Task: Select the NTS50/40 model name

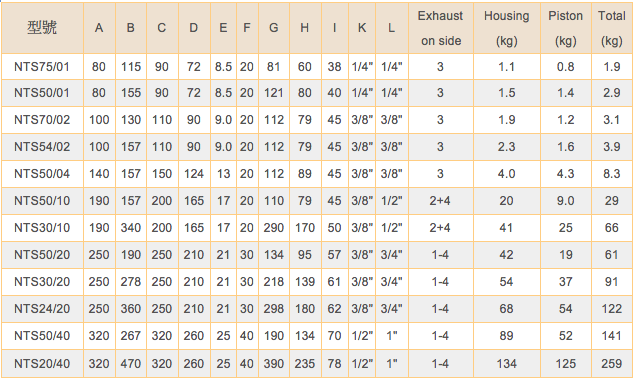Action: (42, 336)
